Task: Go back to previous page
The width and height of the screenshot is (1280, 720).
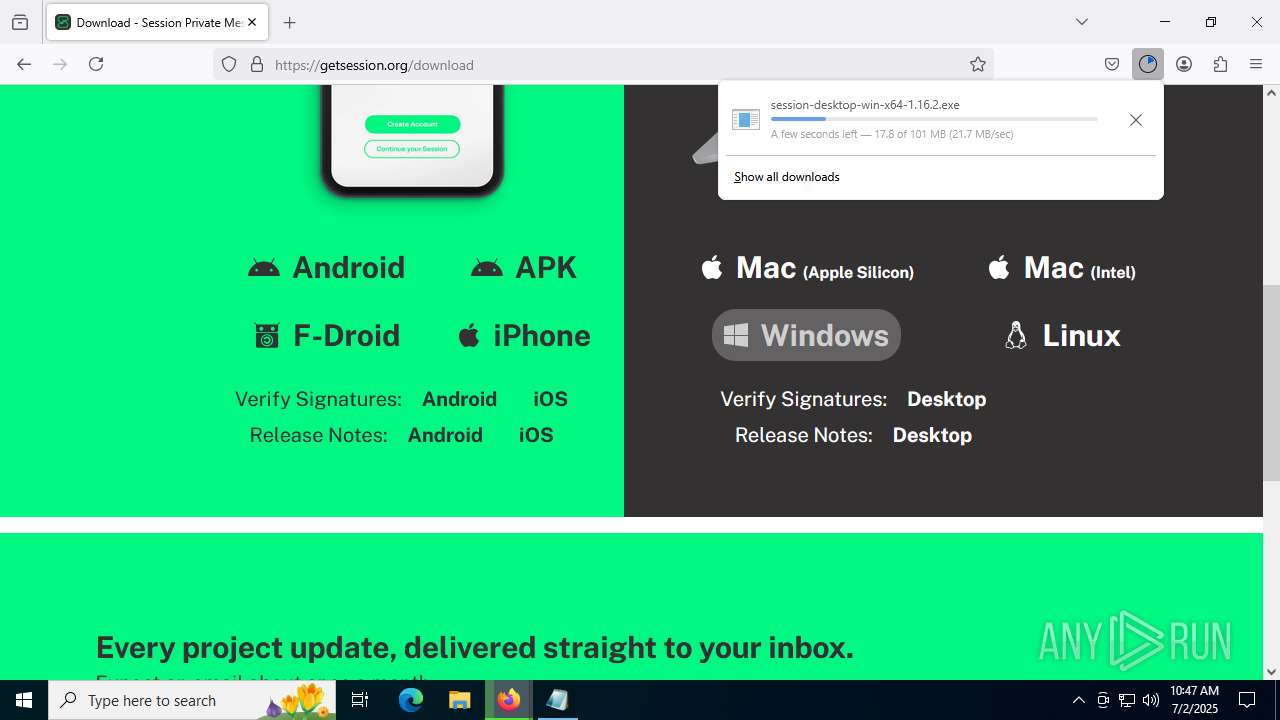Action: pos(24,64)
